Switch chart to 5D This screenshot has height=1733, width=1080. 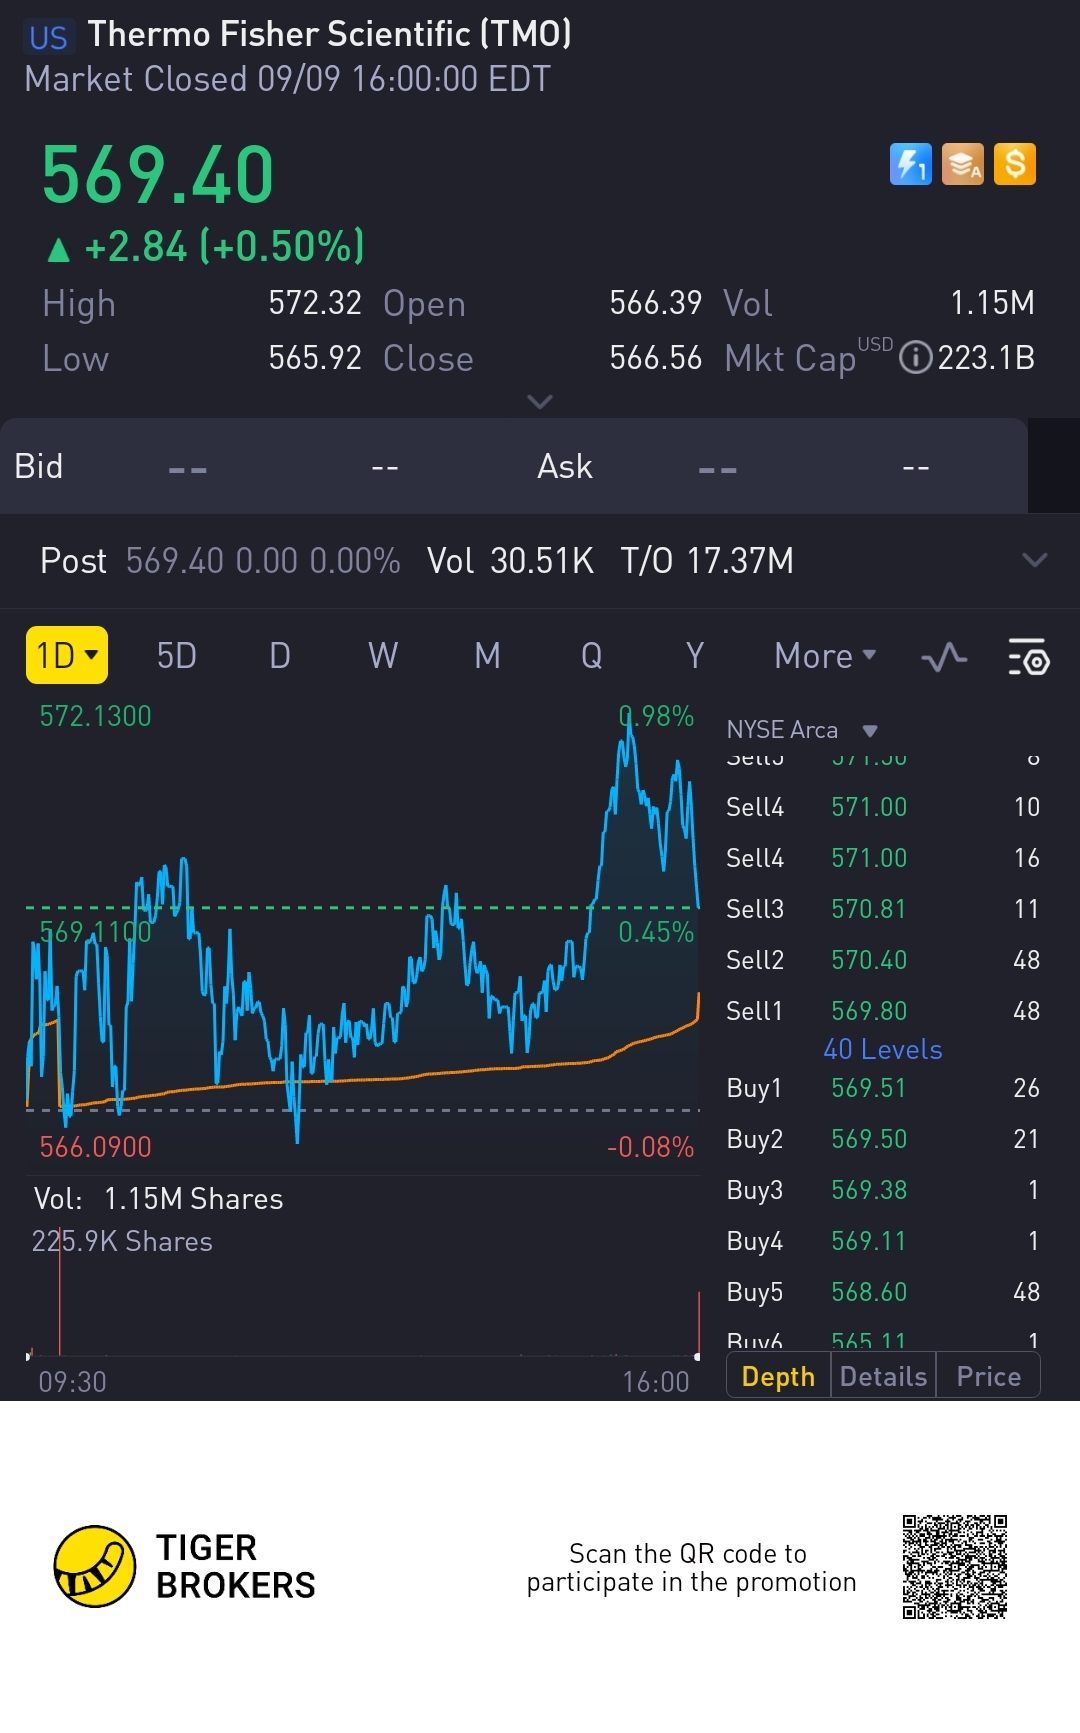pyautogui.click(x=177, y=656)
